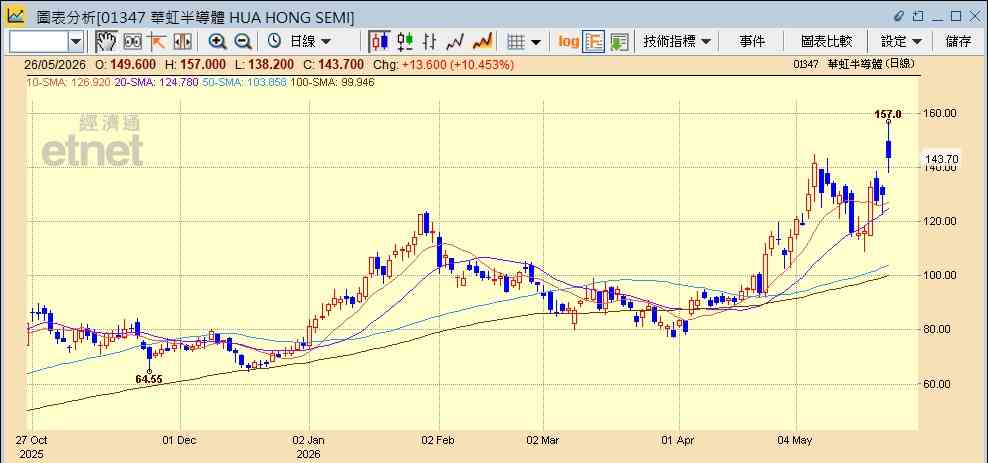The height and width of the screenshot is (463, 988).
Task: Click the 01347 華虹半導體 (日線) label
Action: pyautogui.click(x=854, y=64)
